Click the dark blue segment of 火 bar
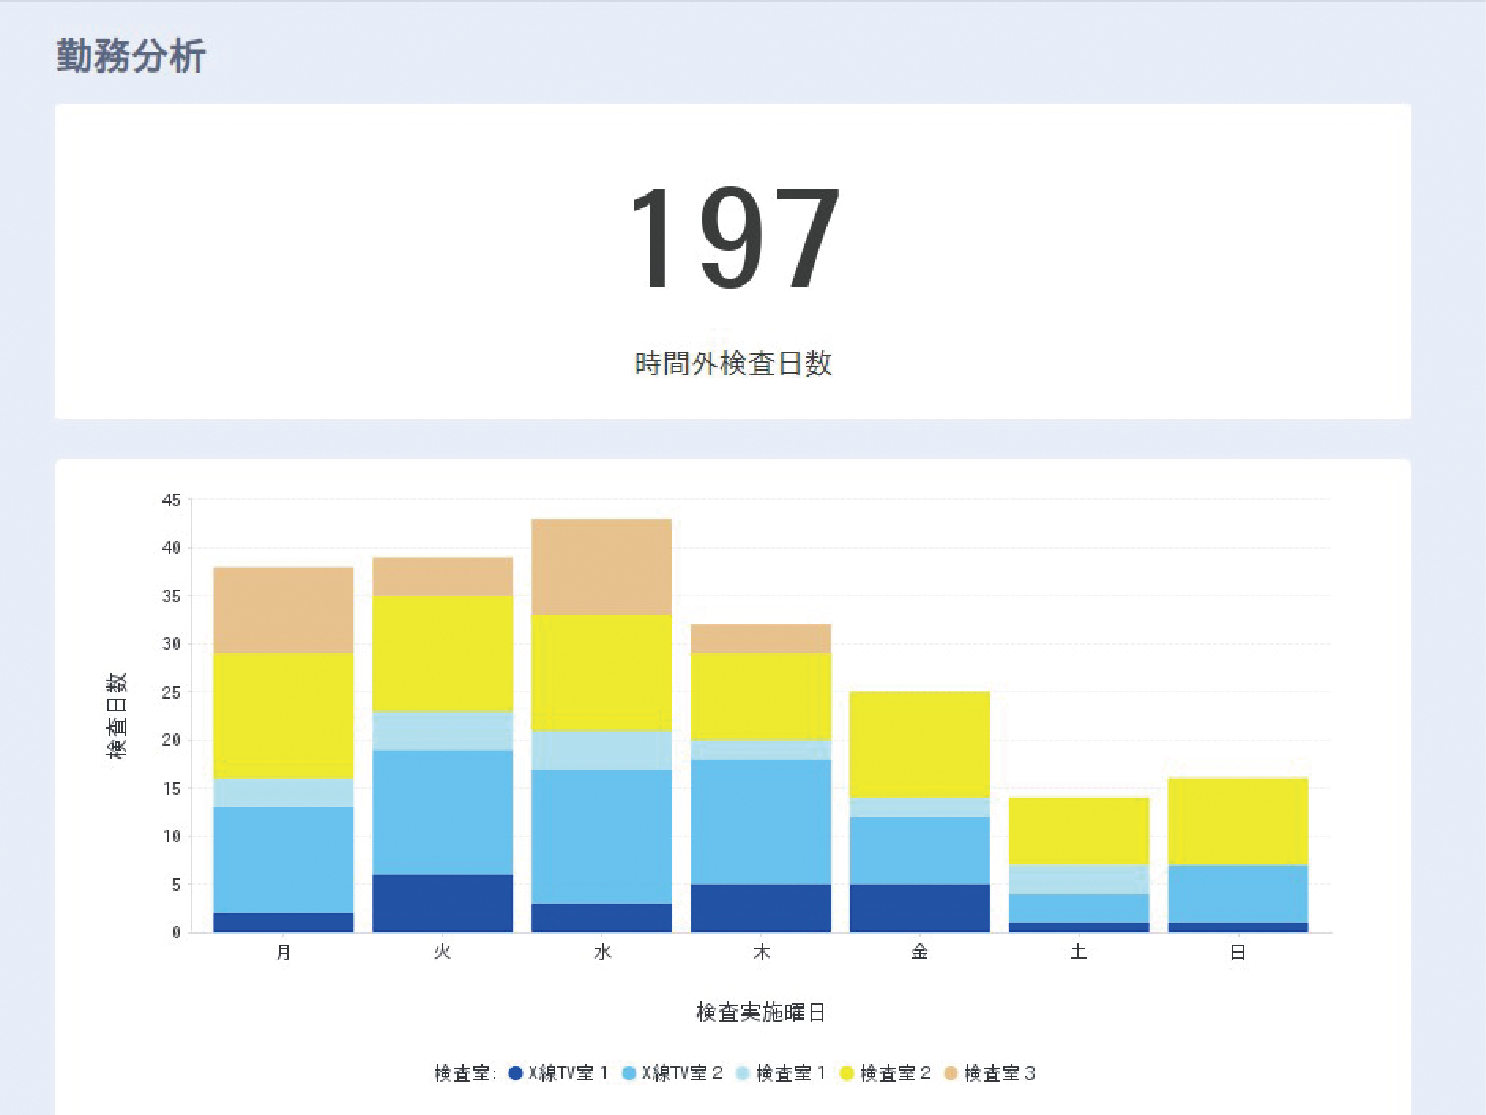The height and width of the screenshot is (1115, 1486). (442, 903)
